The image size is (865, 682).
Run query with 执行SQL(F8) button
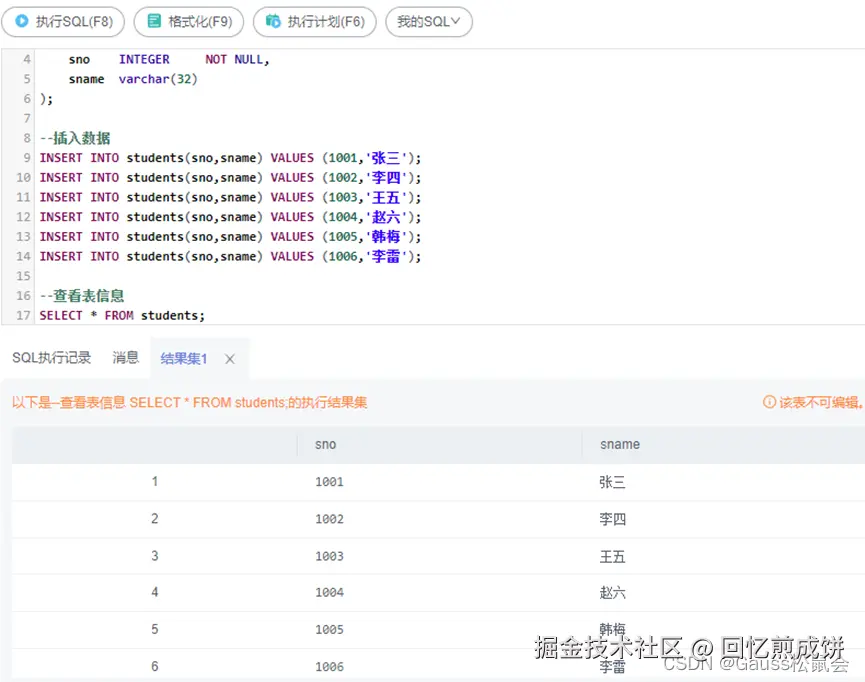pyautogui.click(x=63, y=22)
